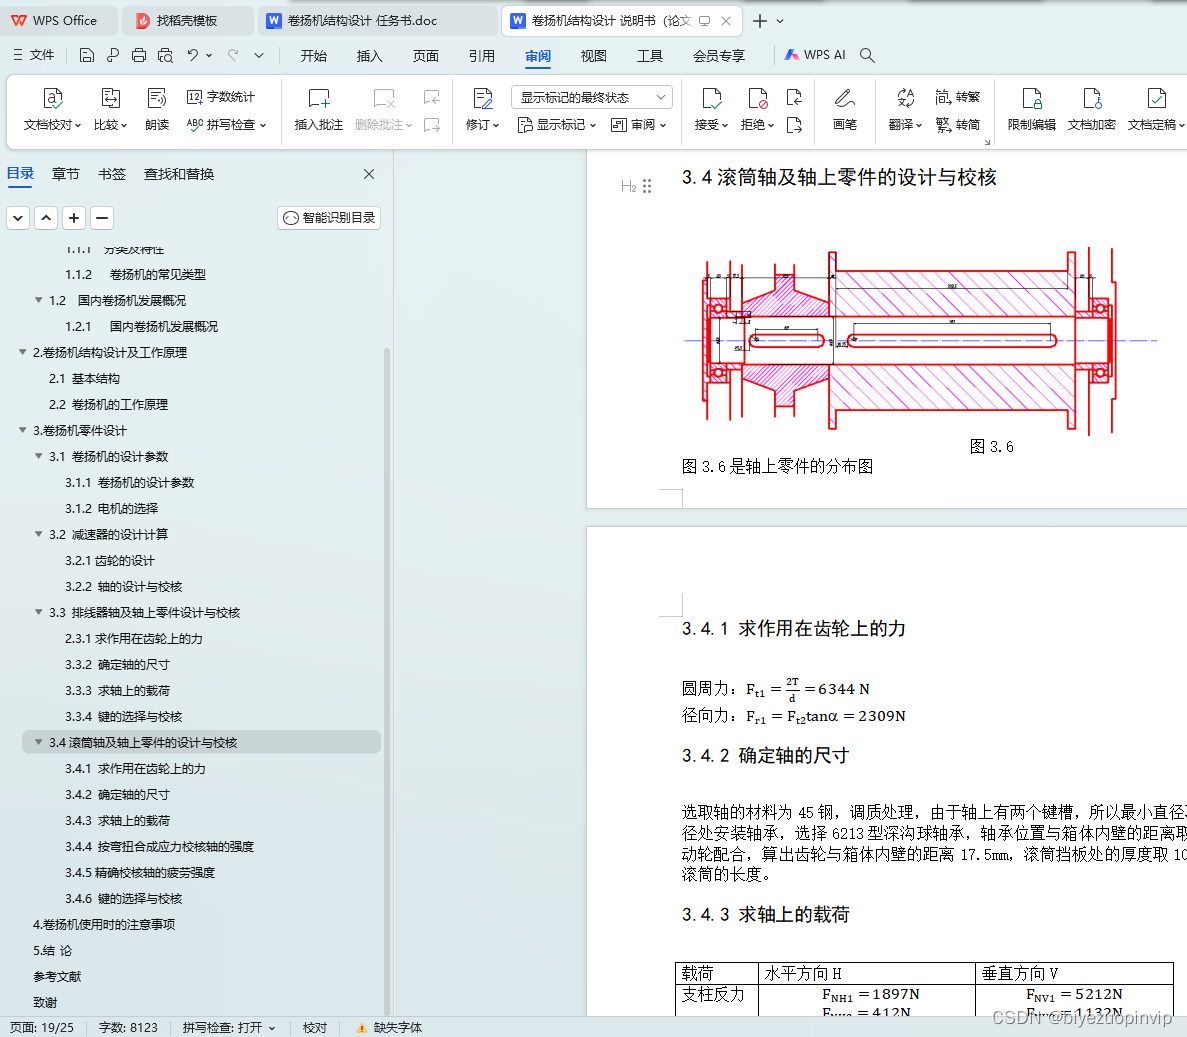The width and height of the screenshot is (1187, 1037).
Task: Click the promote heading plus button
Action: tap(74, 218)
